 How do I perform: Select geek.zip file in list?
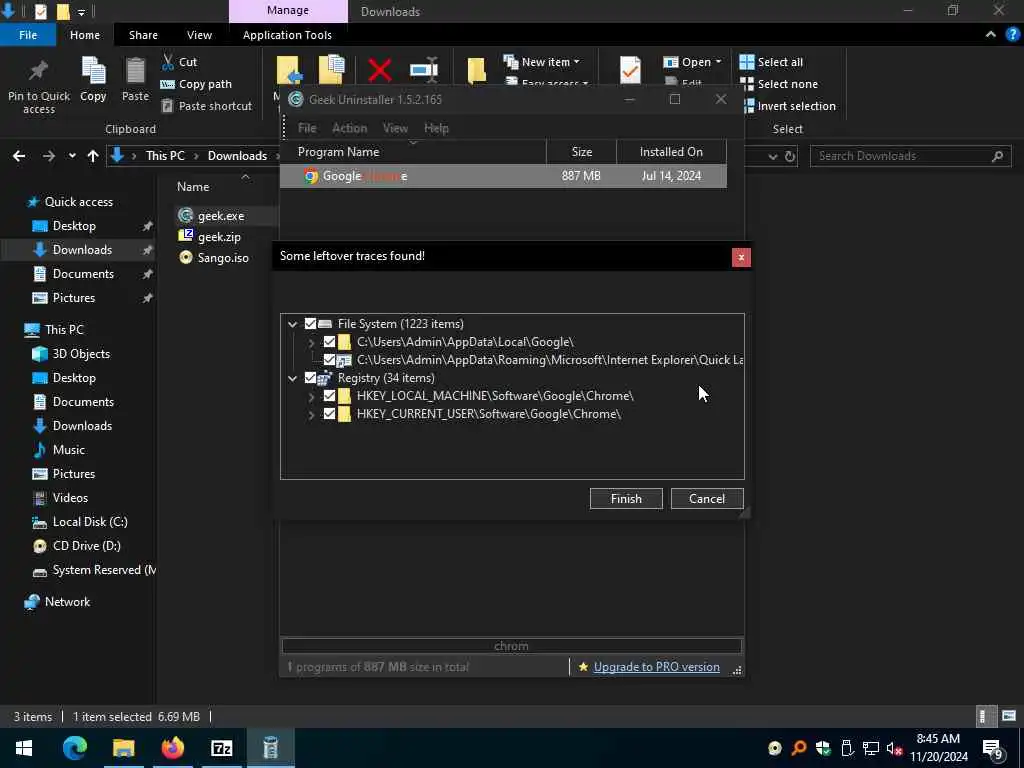(210, 236)
